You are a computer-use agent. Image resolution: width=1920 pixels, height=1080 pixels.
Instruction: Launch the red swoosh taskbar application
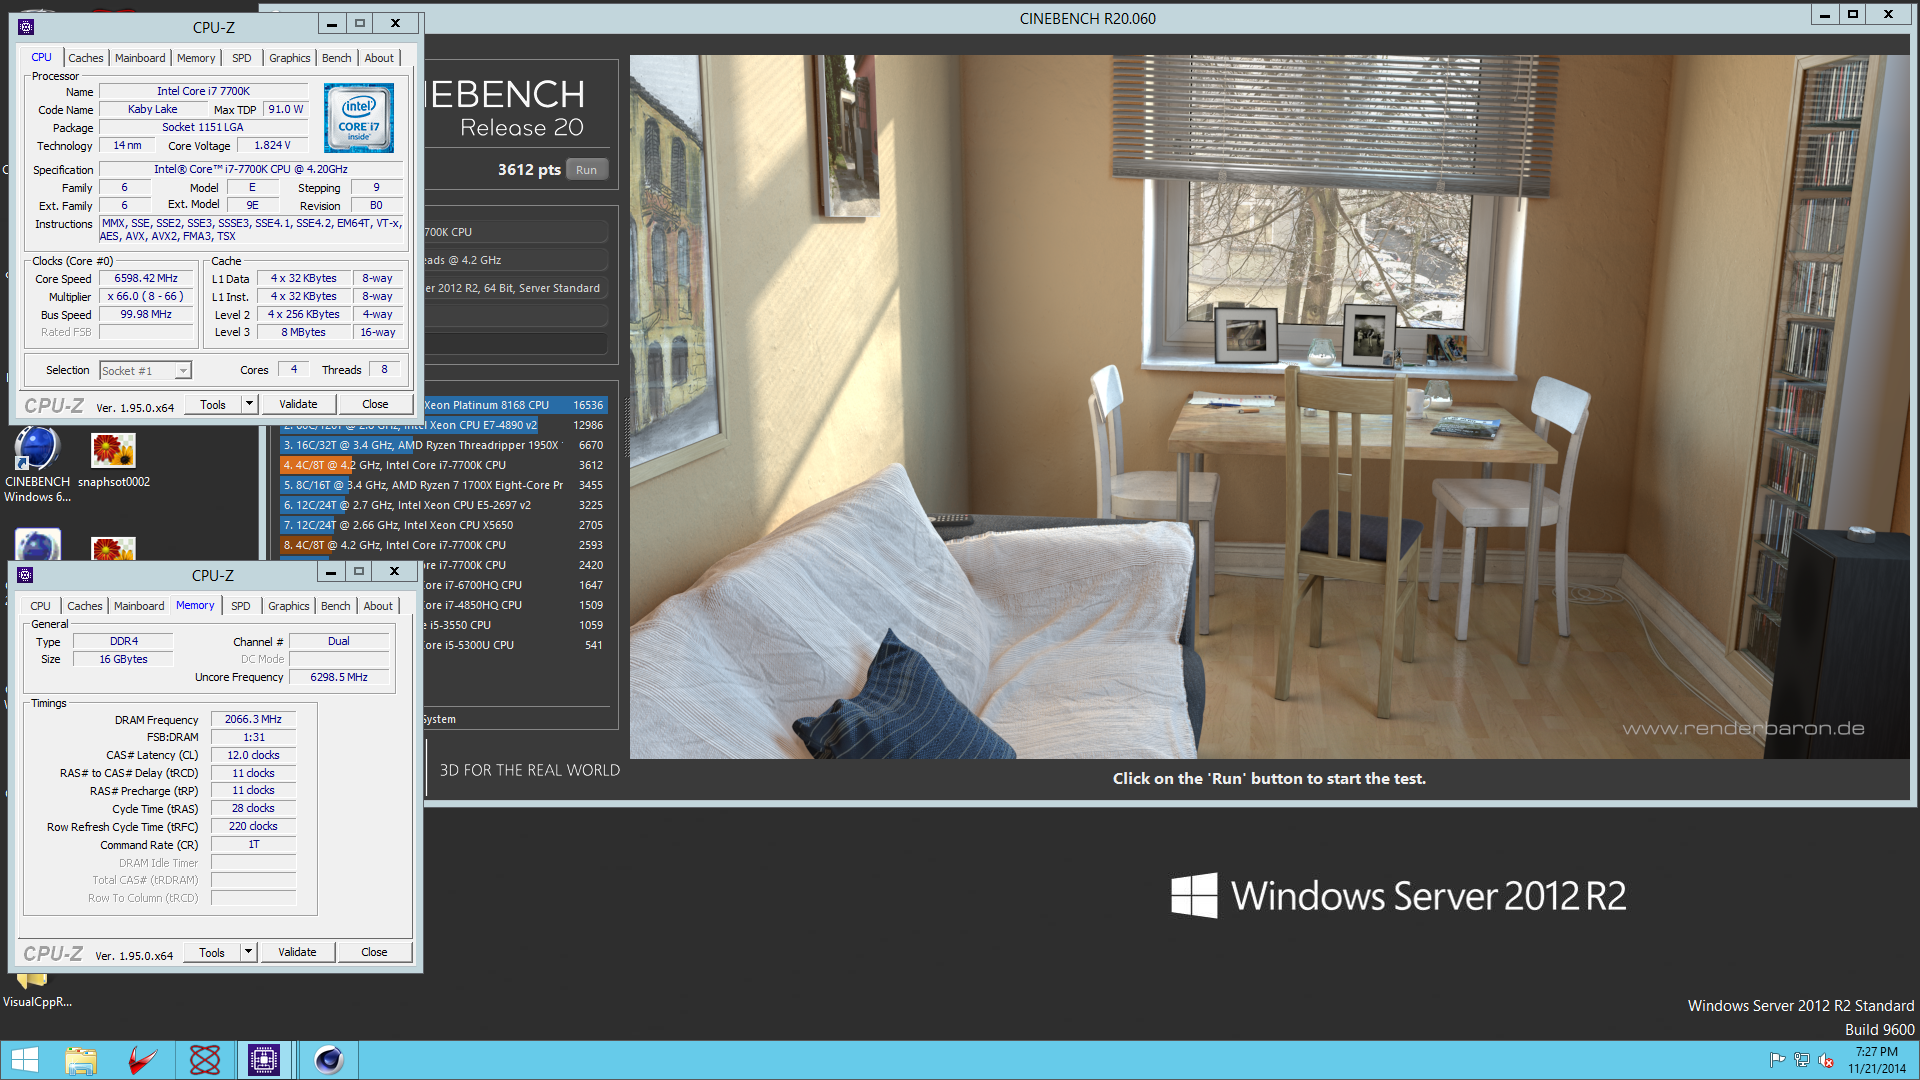(x=142, y=1060)
